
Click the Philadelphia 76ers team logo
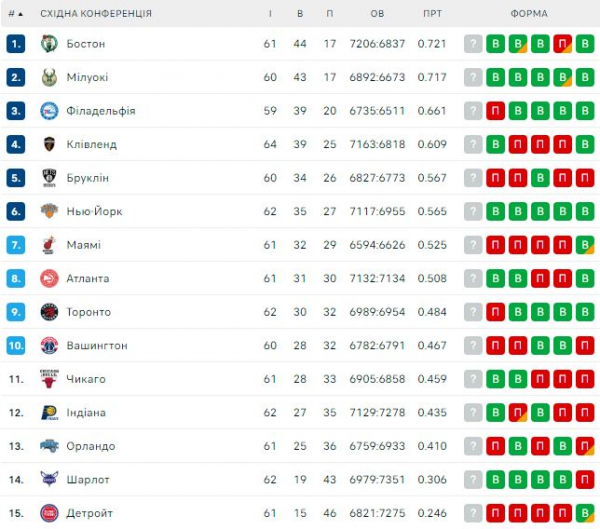click(49, 111)
